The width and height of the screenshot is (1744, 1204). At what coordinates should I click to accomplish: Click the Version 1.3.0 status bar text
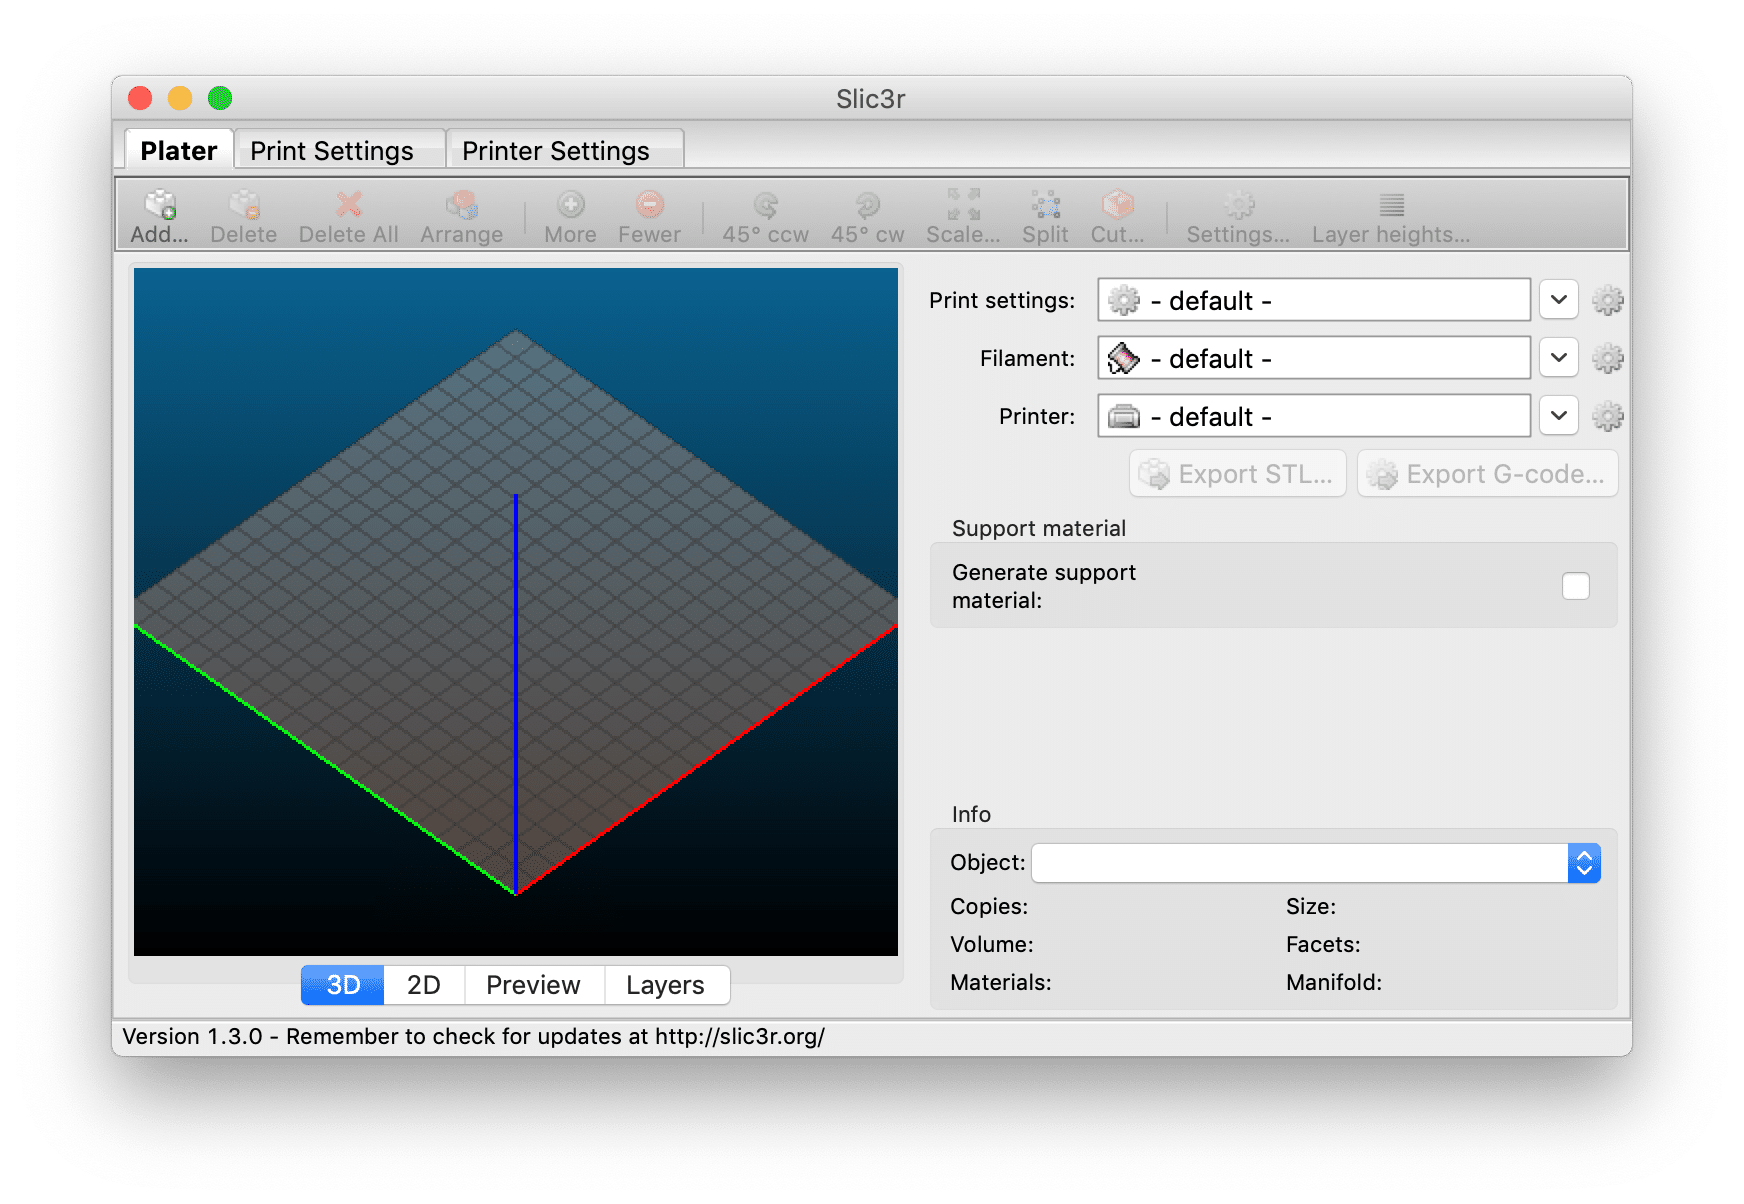[474, 1037]
